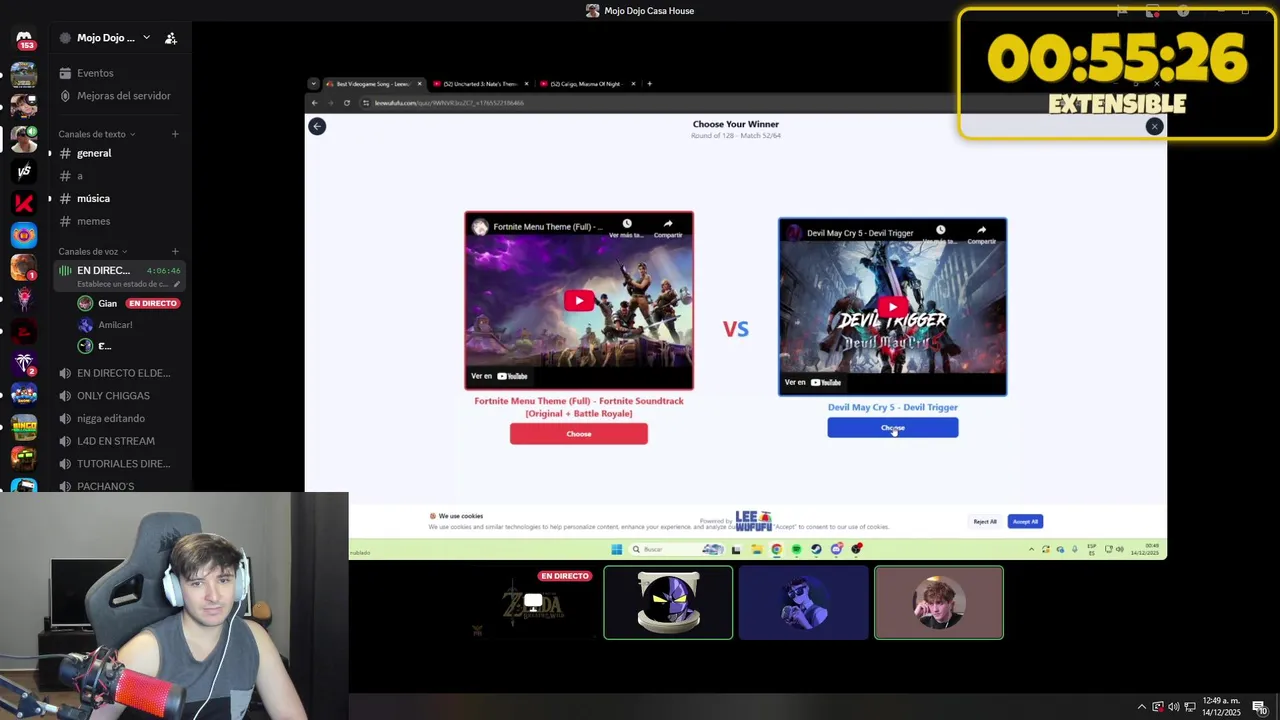
Task: Click Compartir on the Fortnite video
Action: pyautogui.click(x=668, y=229)
